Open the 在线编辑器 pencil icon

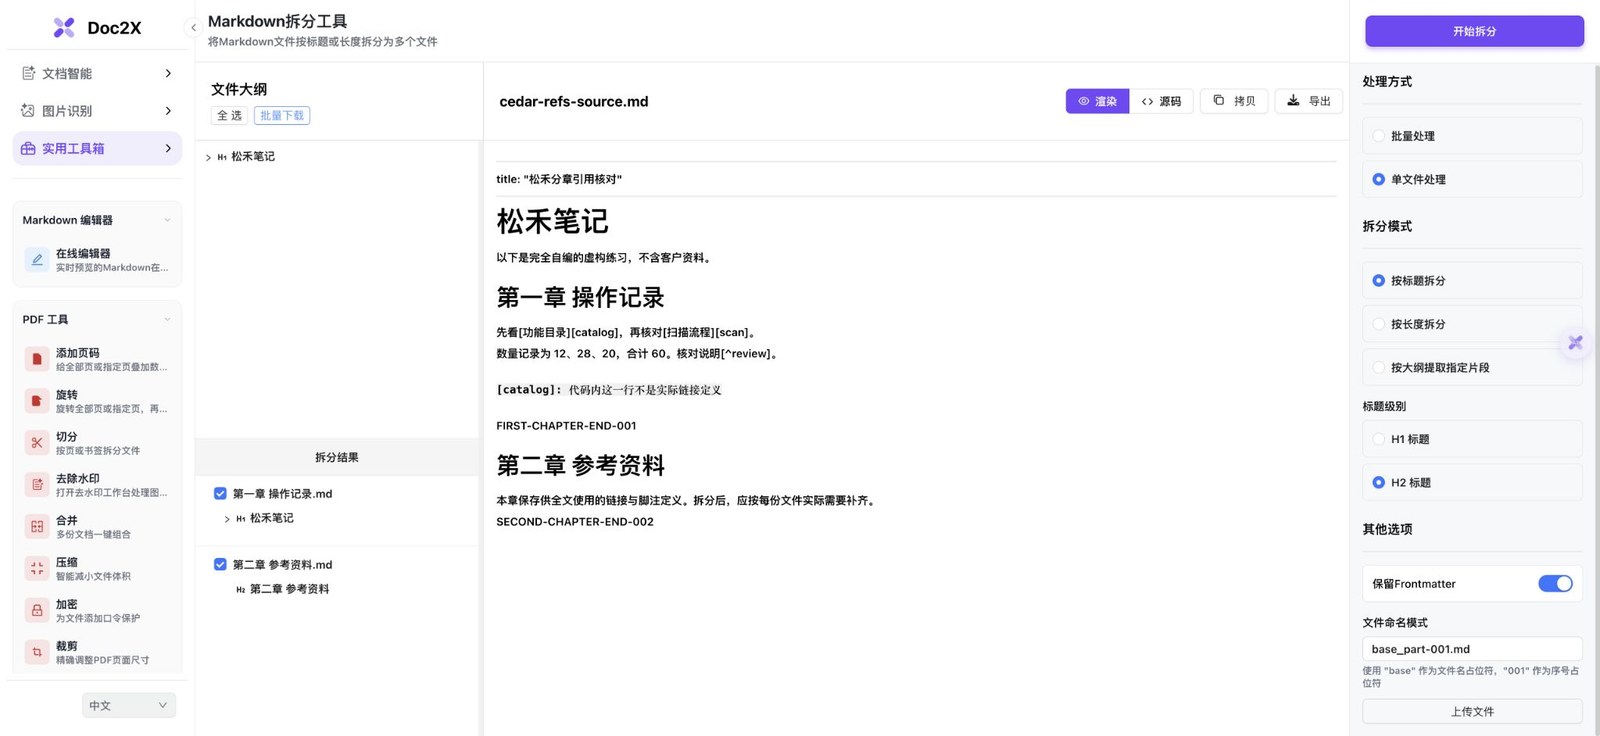coord(37,260)
